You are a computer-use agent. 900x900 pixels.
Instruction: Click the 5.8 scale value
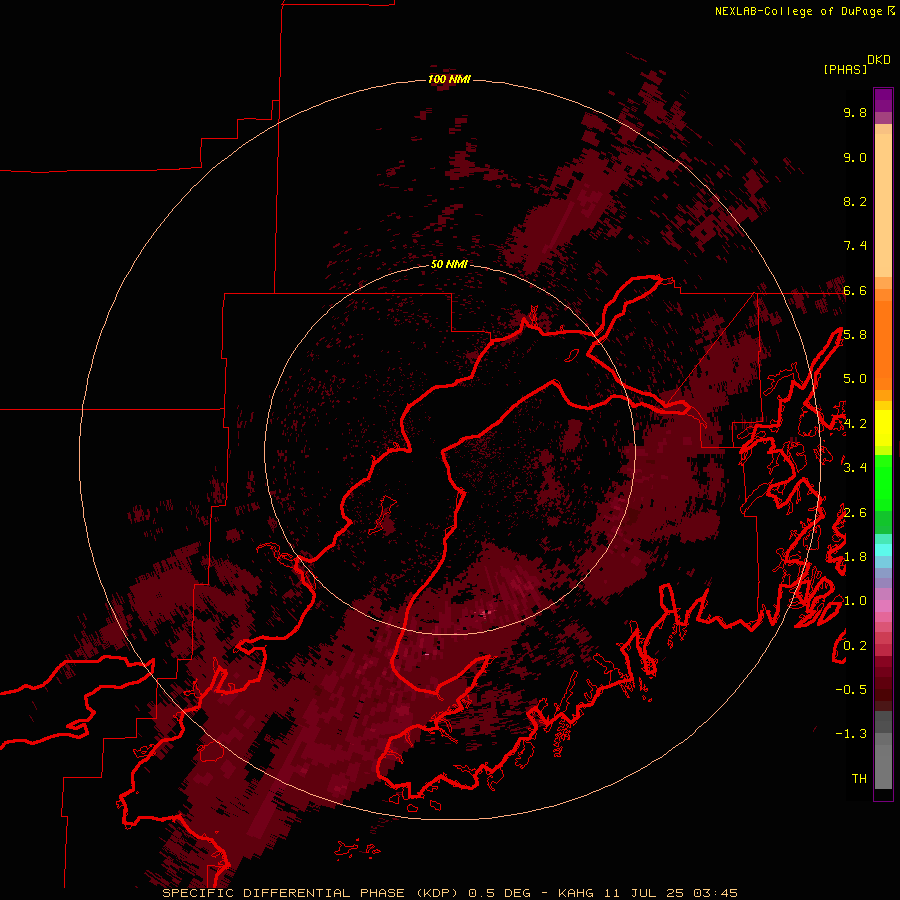[855, 335]
